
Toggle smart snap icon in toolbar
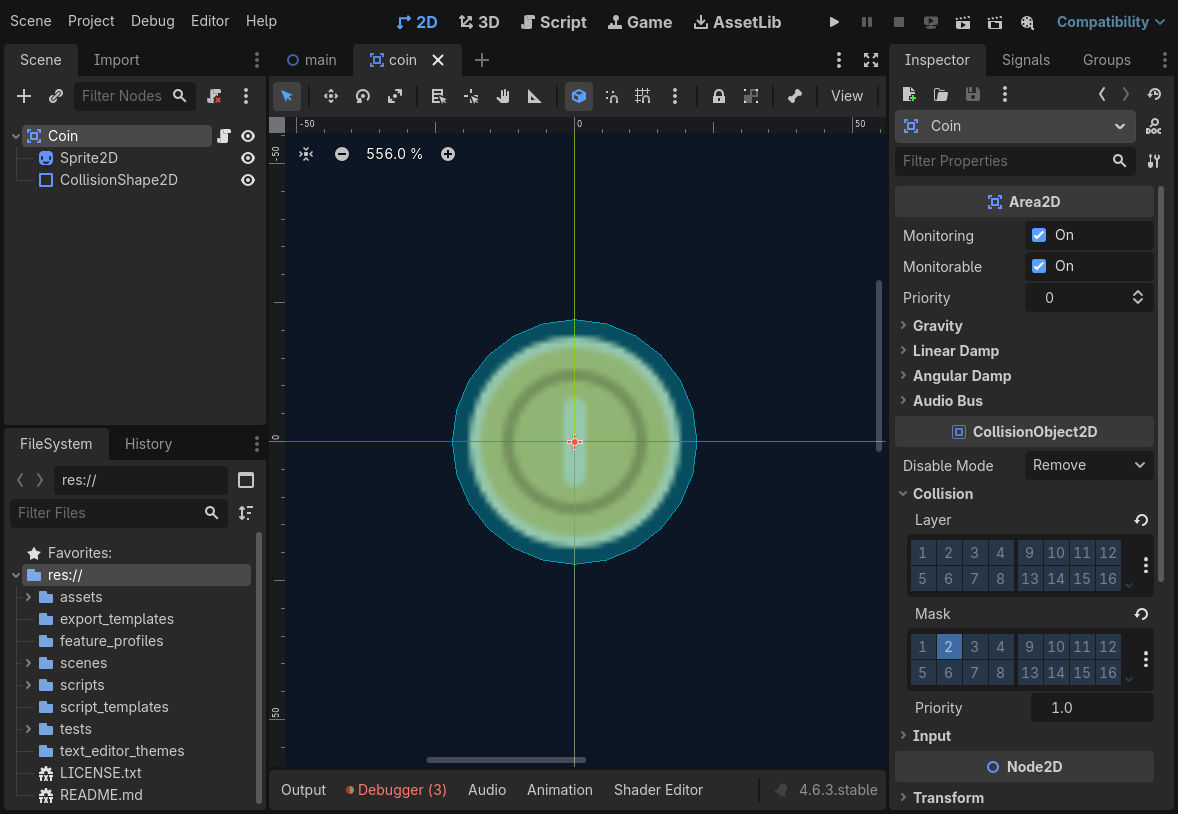(612, 96)
